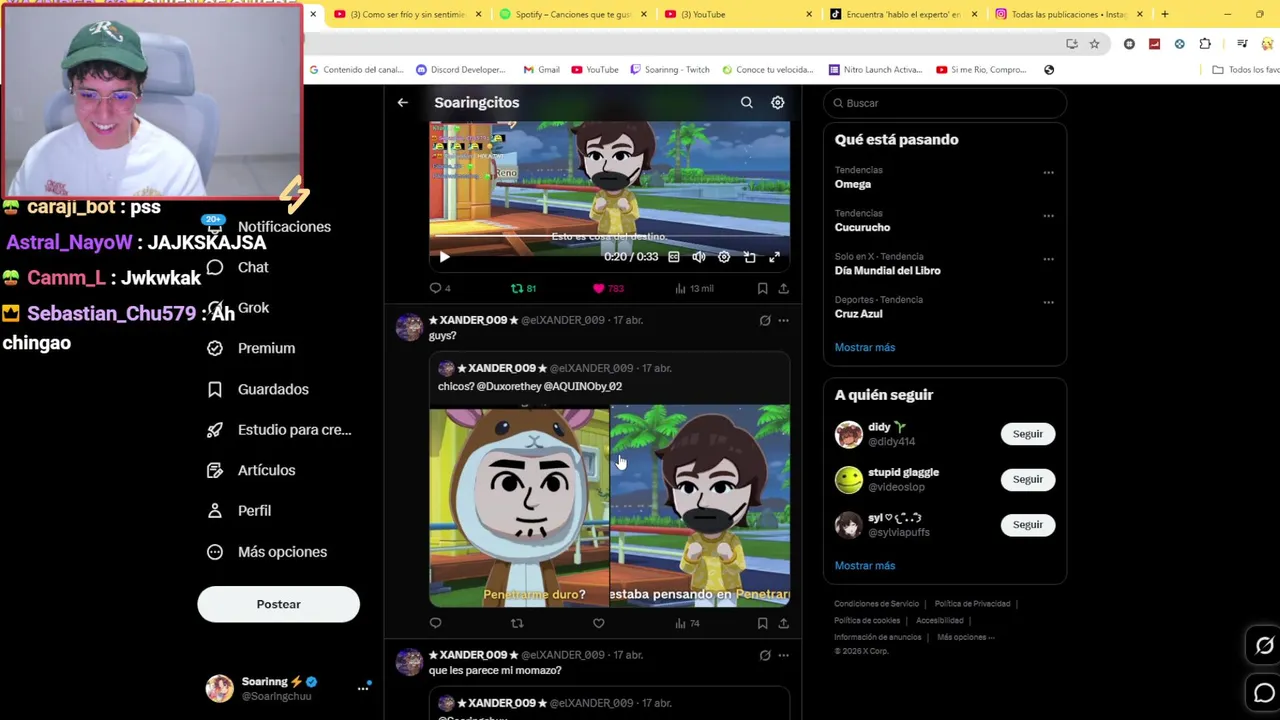The height and width of the screenshot is (720, 1280).
Task: Open a new browser tab
Action: click(1164, 14)
